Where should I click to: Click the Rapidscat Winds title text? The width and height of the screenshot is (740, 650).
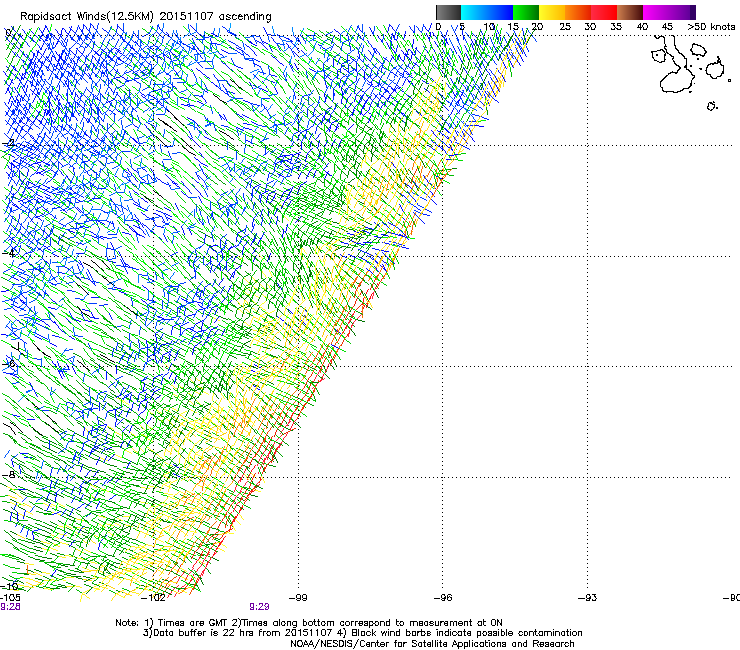click(x=146, y=17)
